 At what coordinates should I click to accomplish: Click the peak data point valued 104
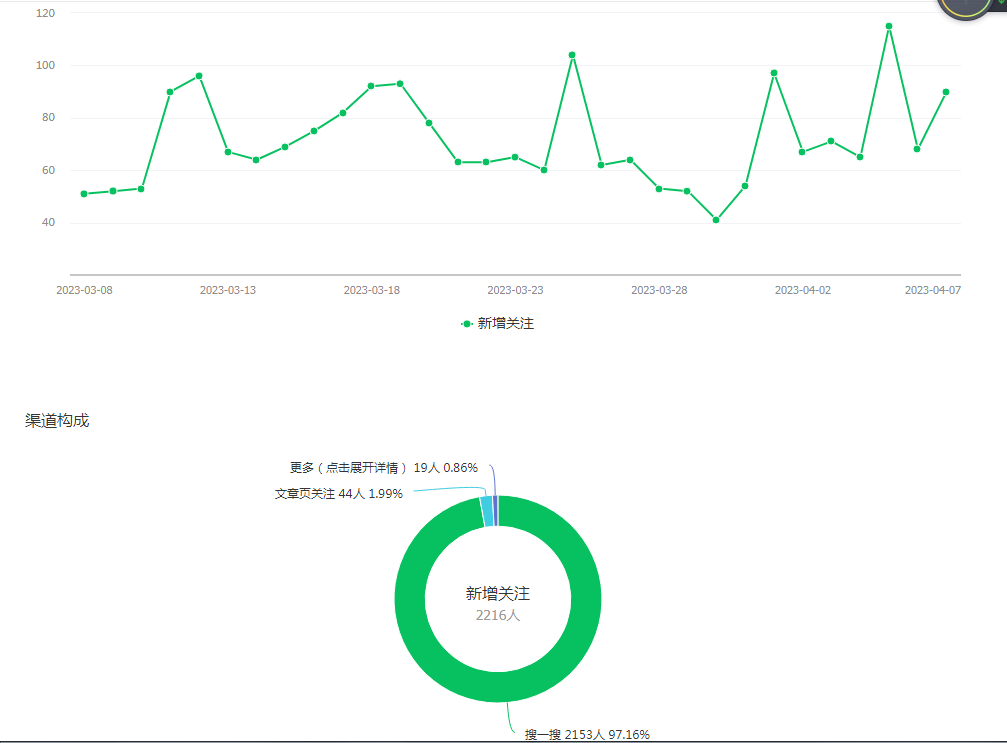tap(572, 55)
